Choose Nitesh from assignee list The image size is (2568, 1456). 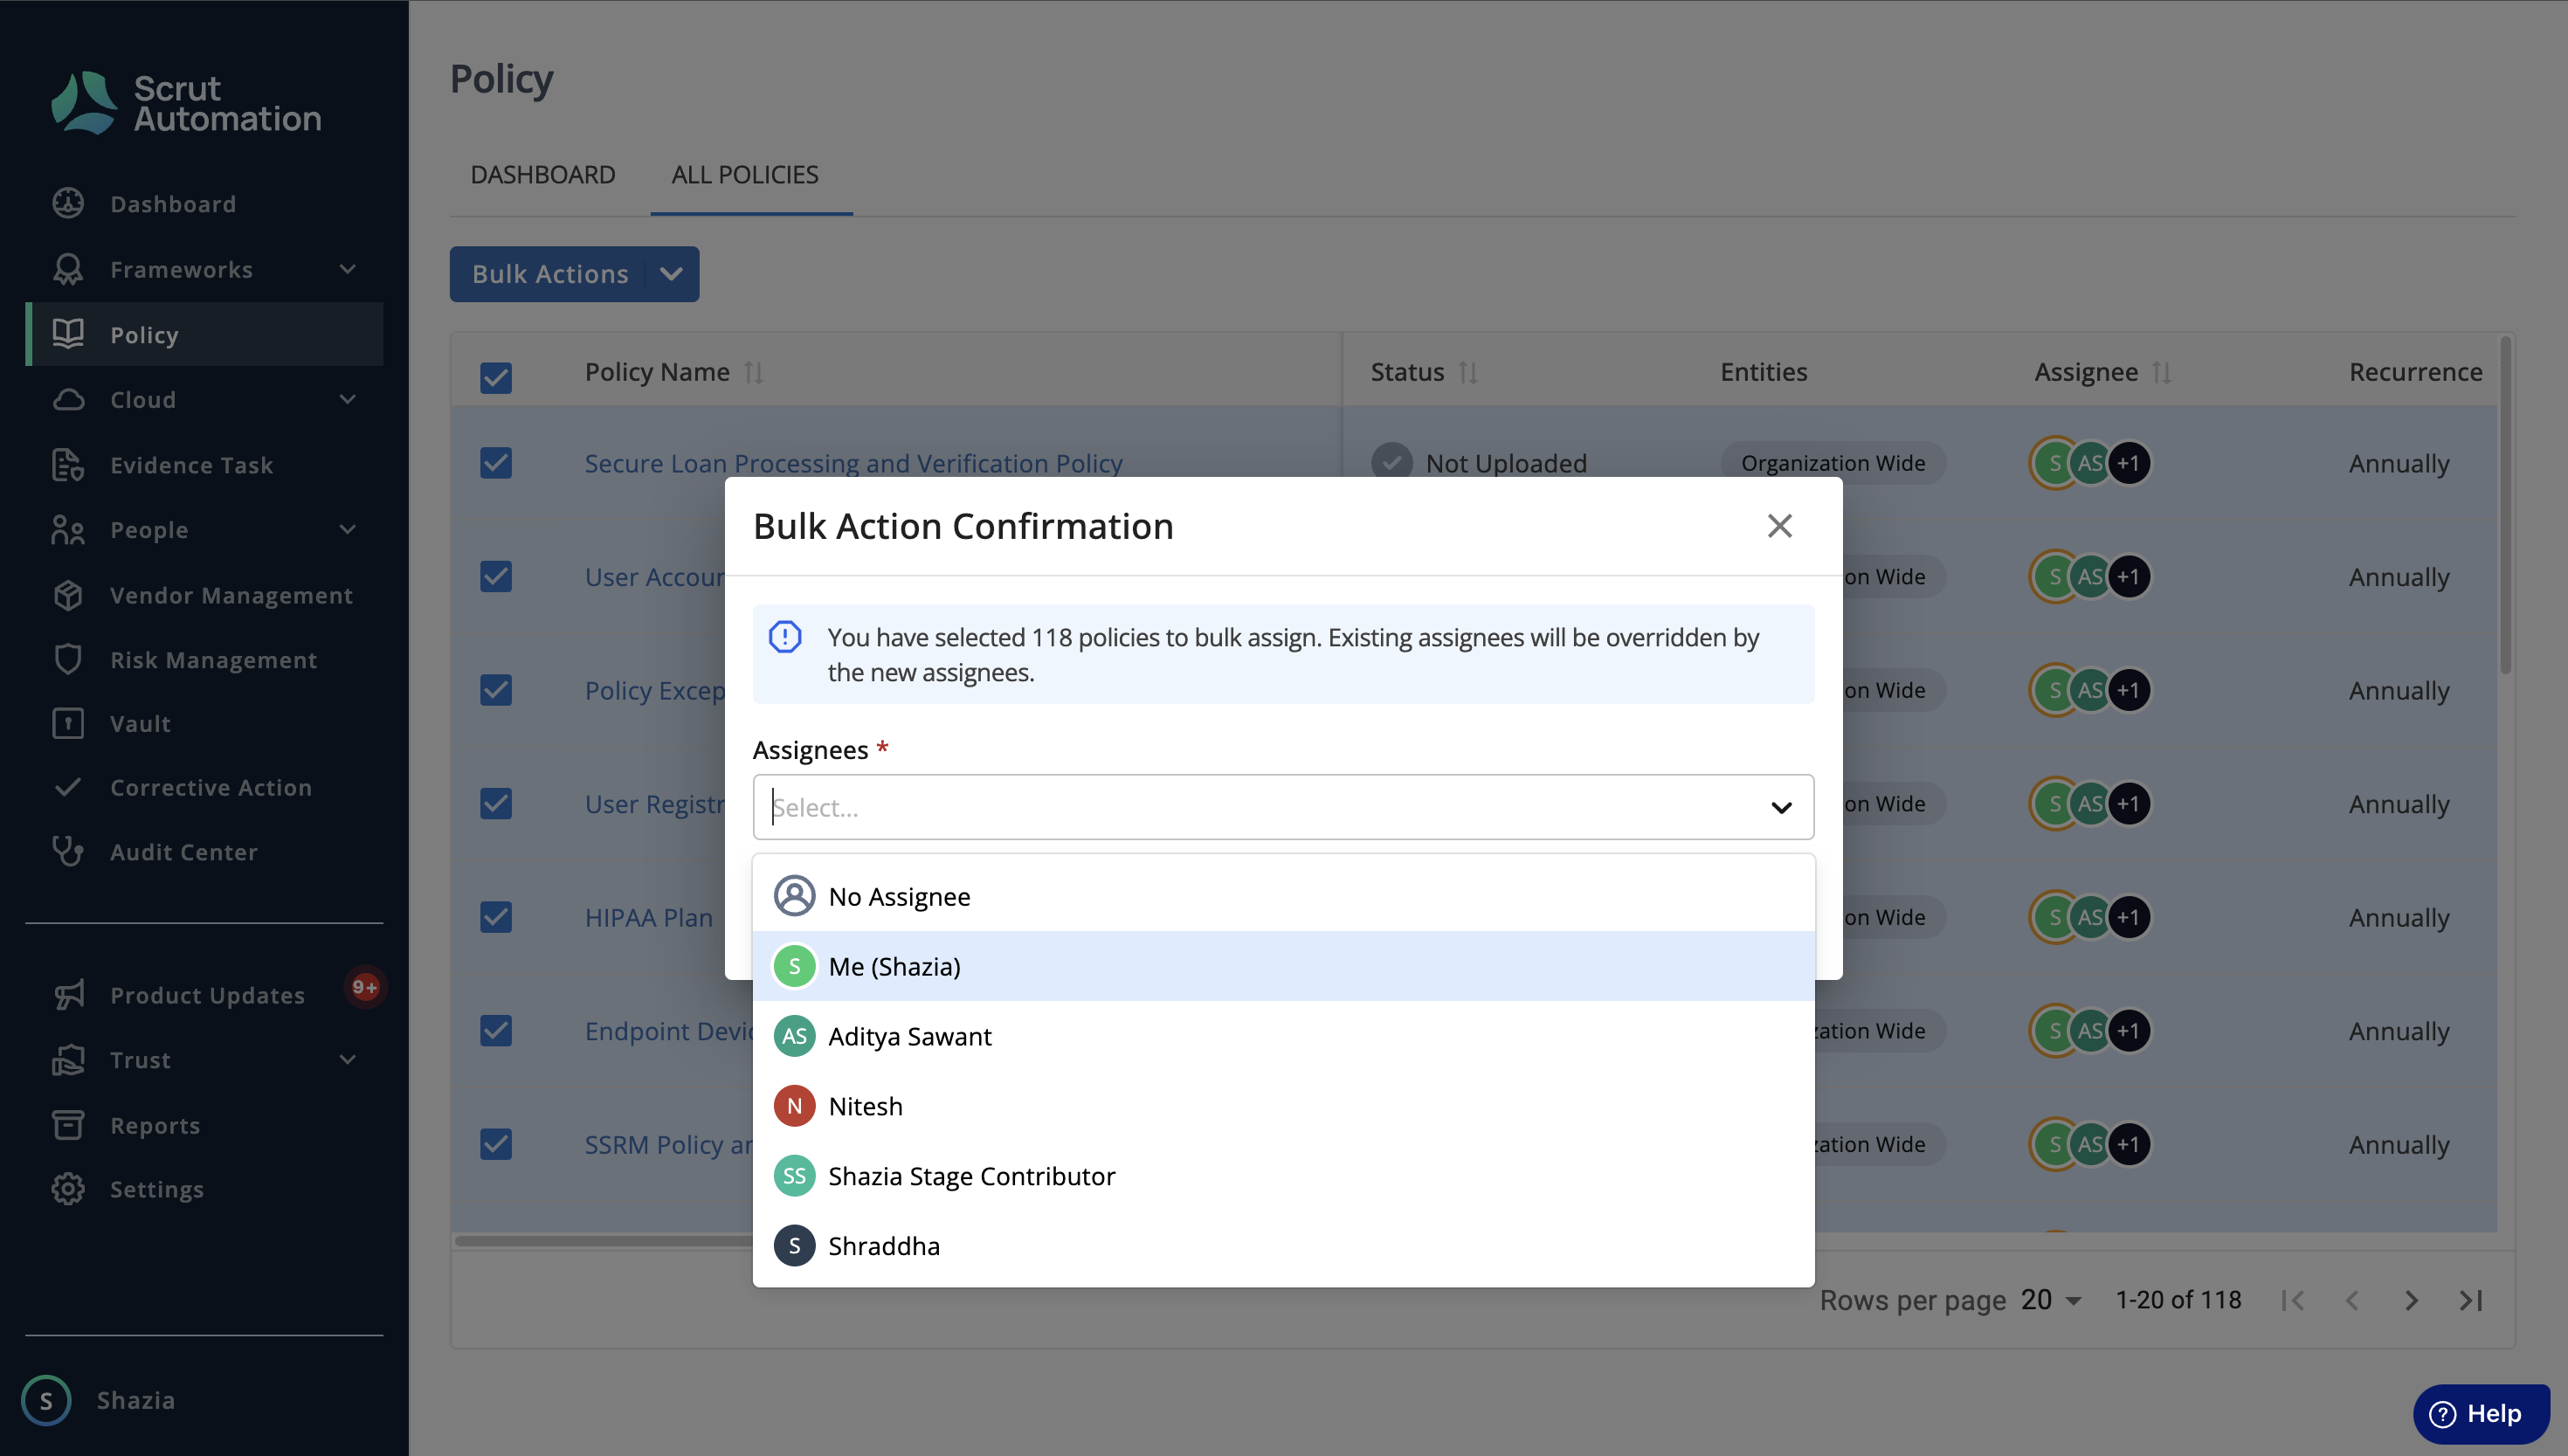(x=1283, y=1106)
